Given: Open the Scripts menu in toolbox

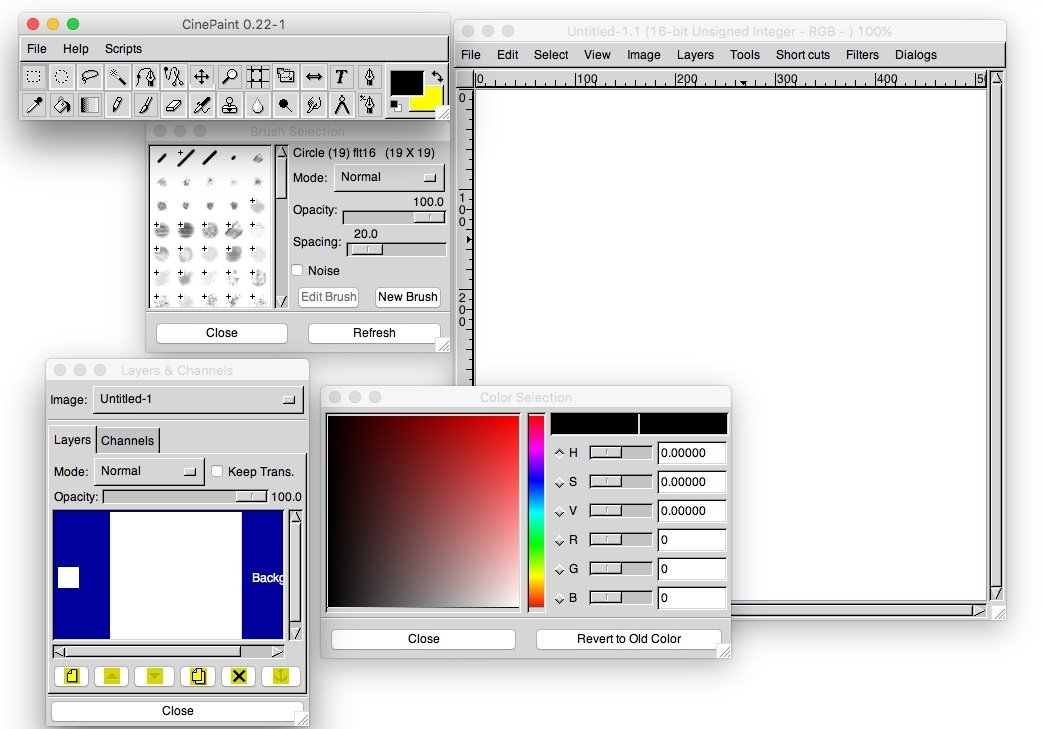Looking at the screenshot, I should (x=123, y=49).
